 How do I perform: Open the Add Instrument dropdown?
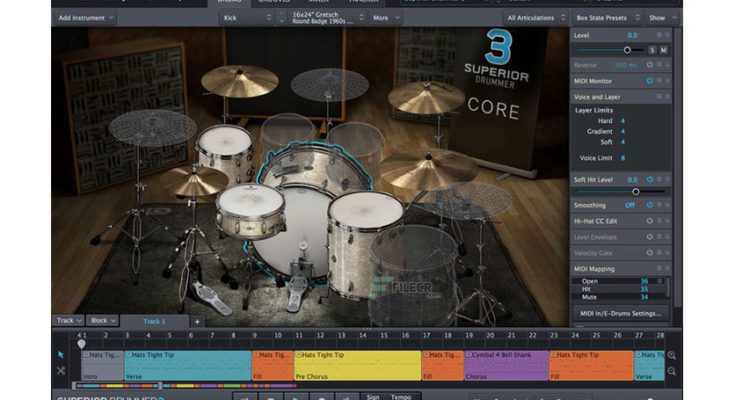(85, 17)
